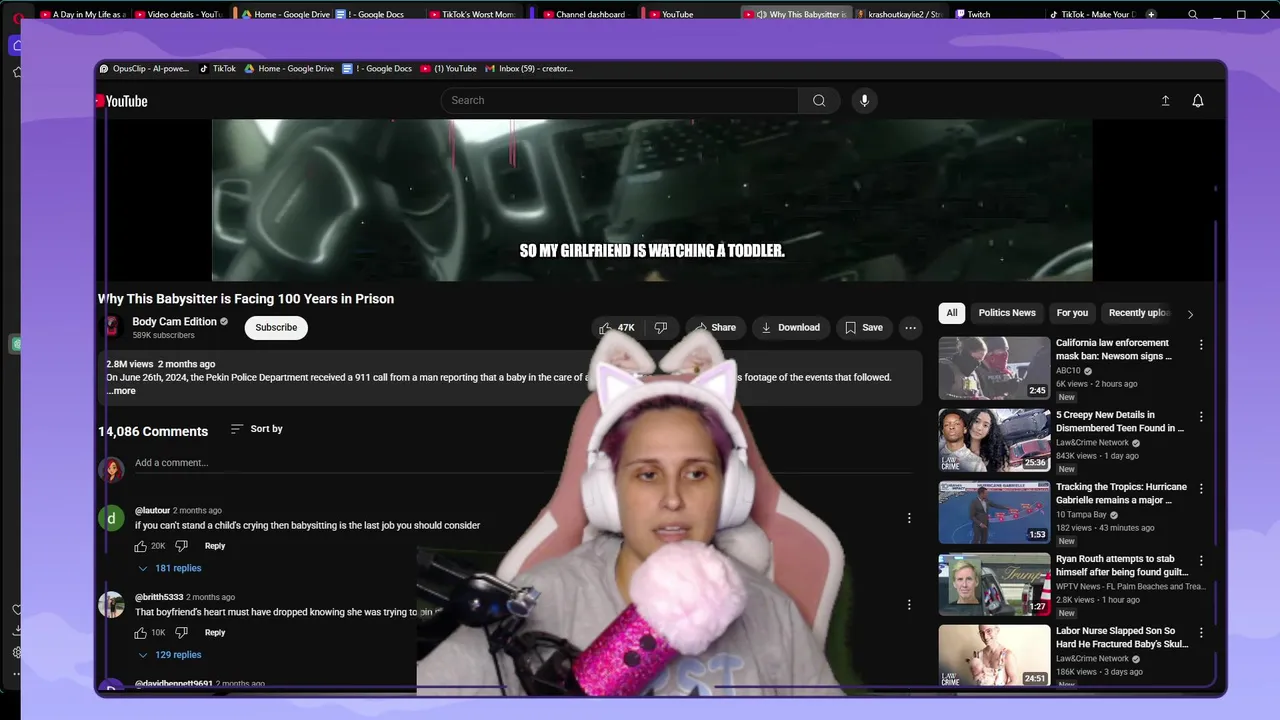Select the For you chip
This screenshot has height=720, width=1280.
click(1072, 313)
